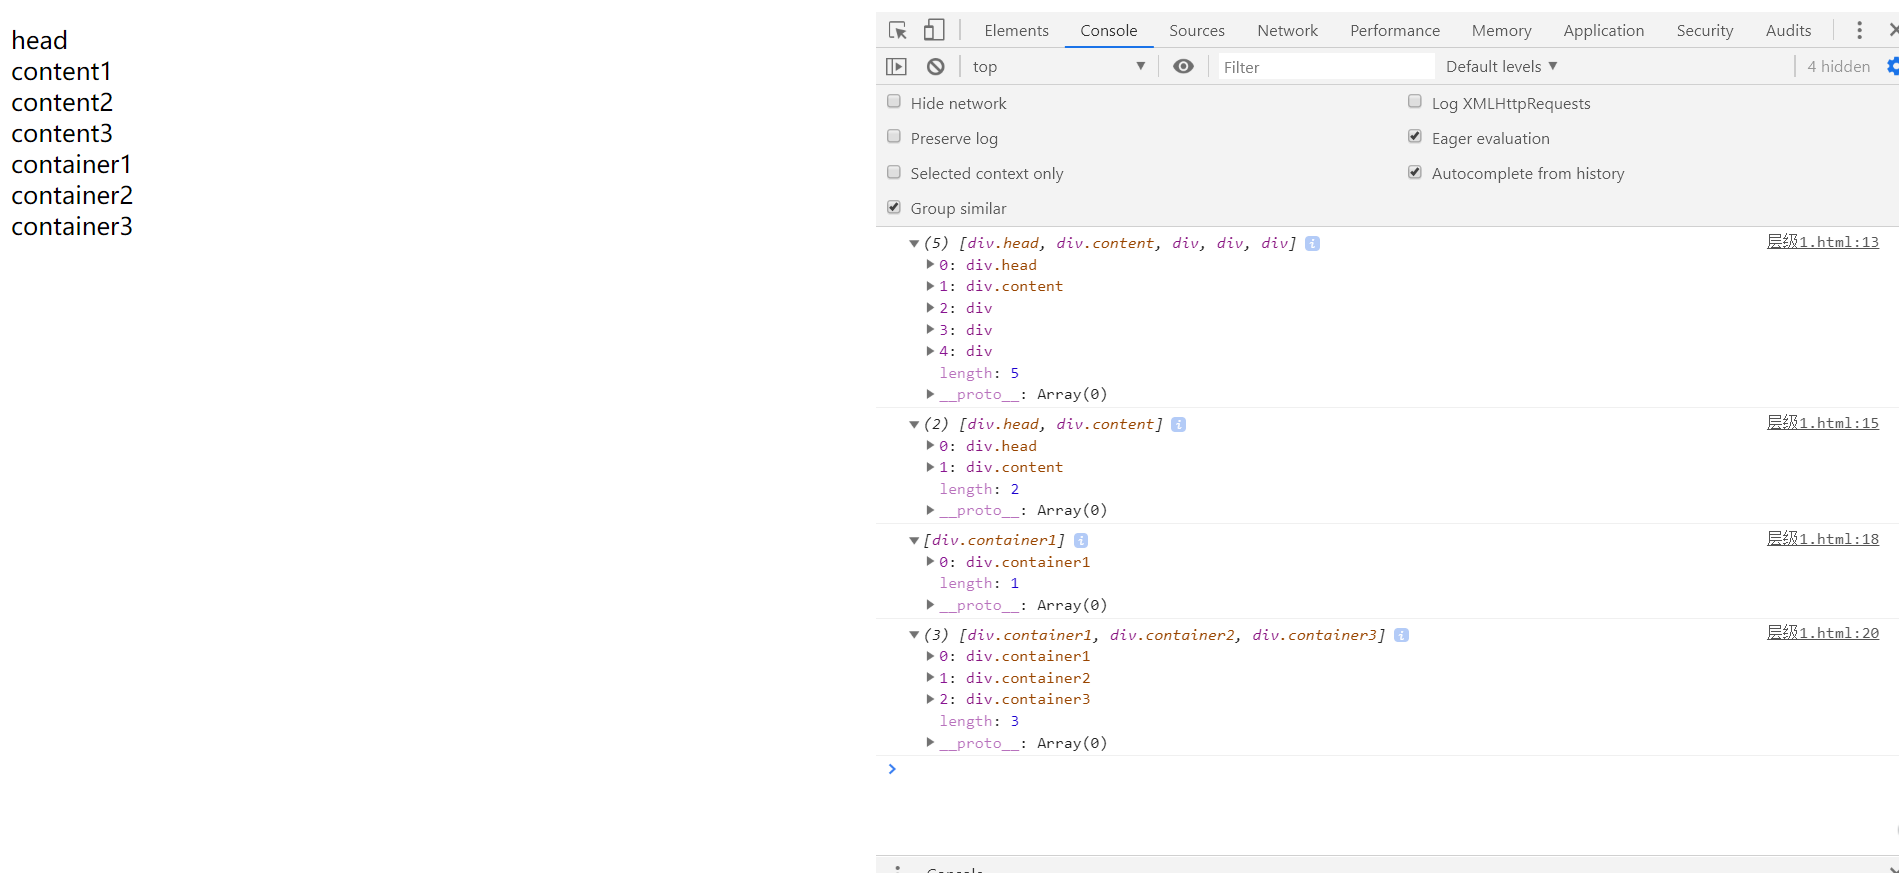The height and width of the screenshot is (873, 1899).
Task: Expand item 0: div.head in first array
Action: point(930,265)
